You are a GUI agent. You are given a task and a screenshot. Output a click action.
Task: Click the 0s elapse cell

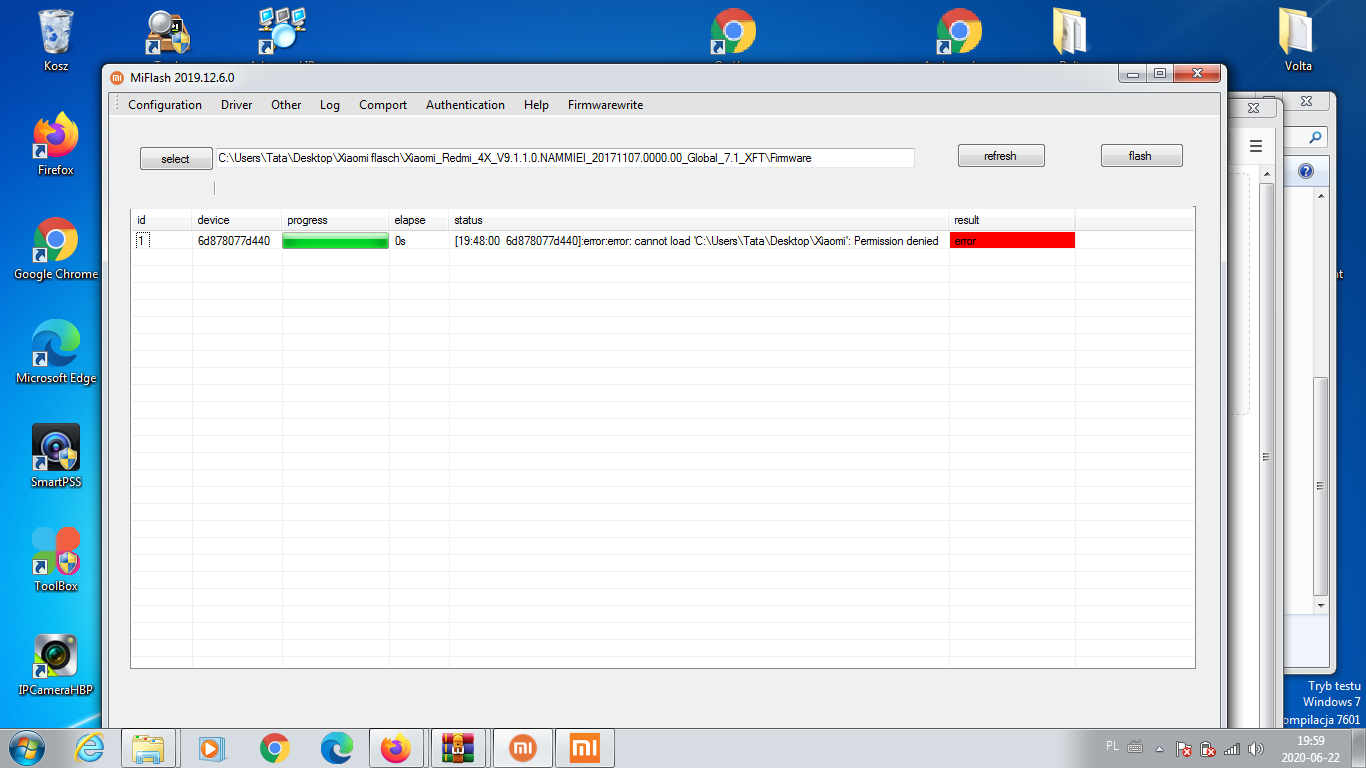tap(420, 241)
